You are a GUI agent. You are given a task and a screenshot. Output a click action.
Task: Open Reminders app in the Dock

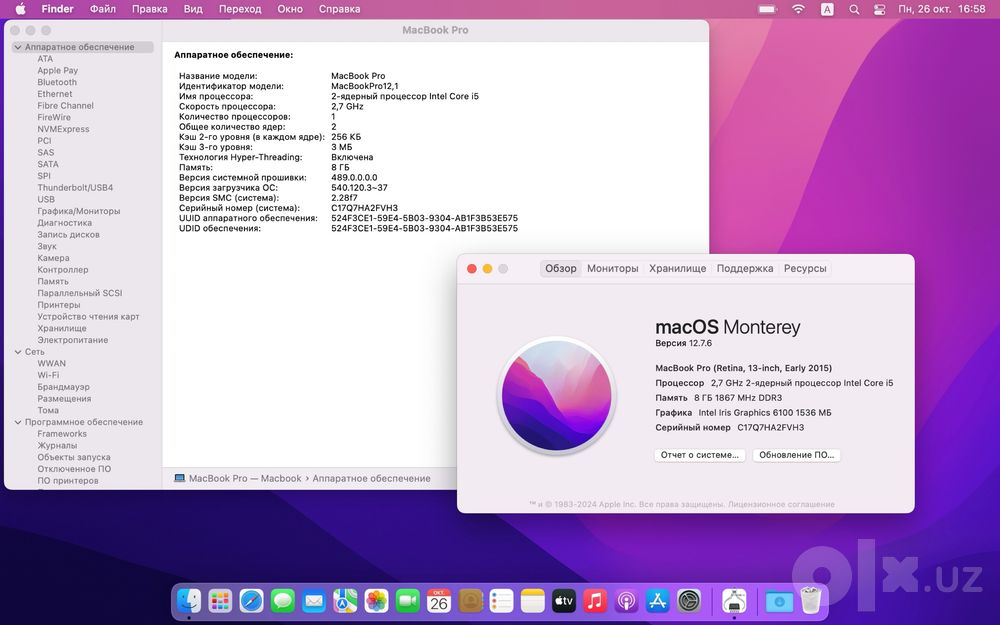point(501,600)
